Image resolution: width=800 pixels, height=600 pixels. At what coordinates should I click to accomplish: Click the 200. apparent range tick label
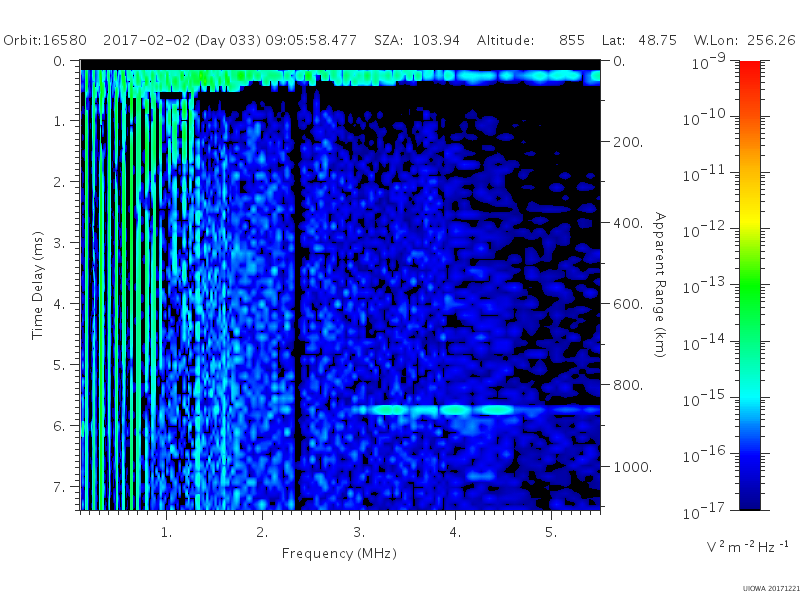point(628,142)
